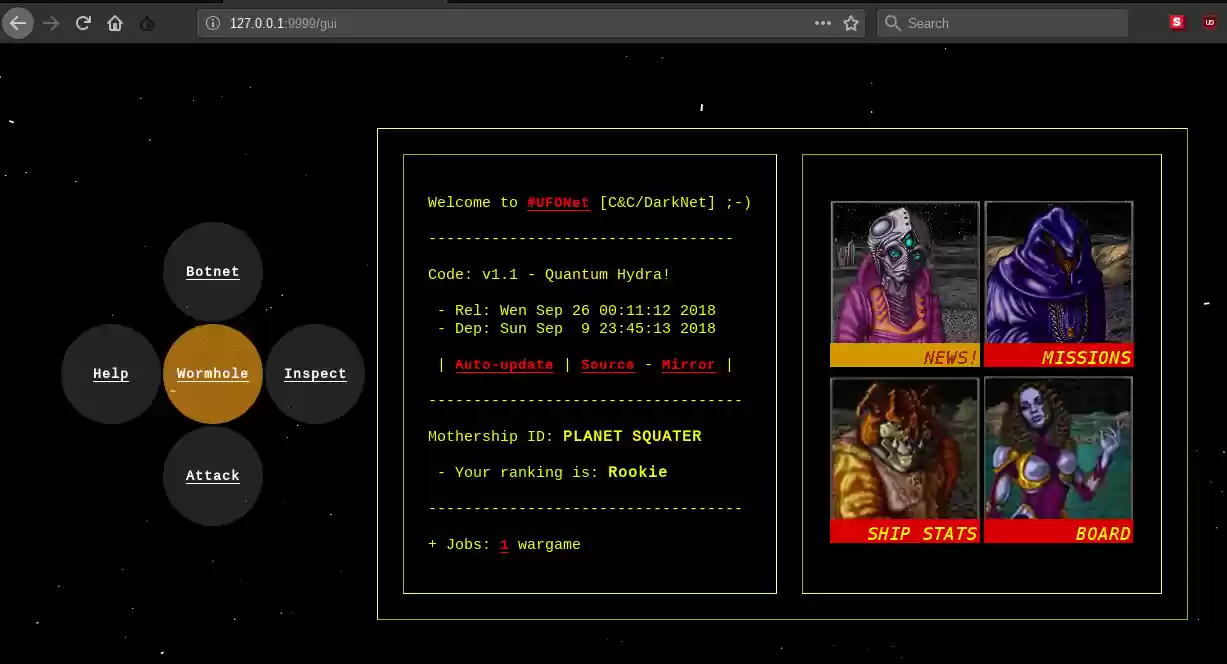Open the Source link
Screen dimensions: 1227x664
pyautogui.click(x=608, y=365)
